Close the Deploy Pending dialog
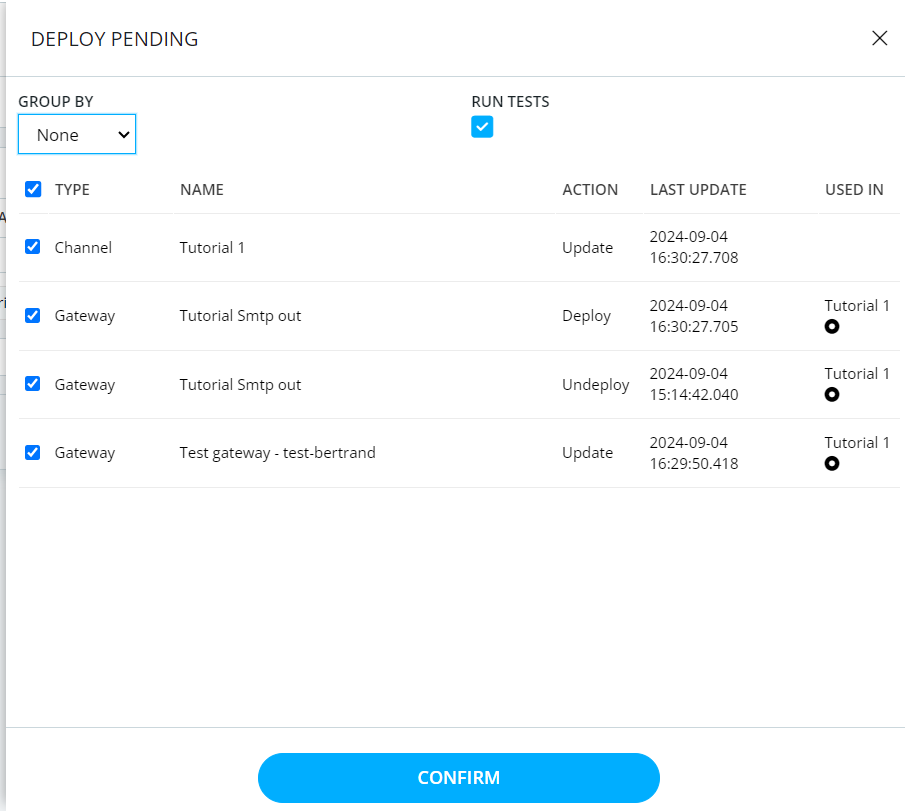Viewport: 905px width, 811px height. click(879, 38)
